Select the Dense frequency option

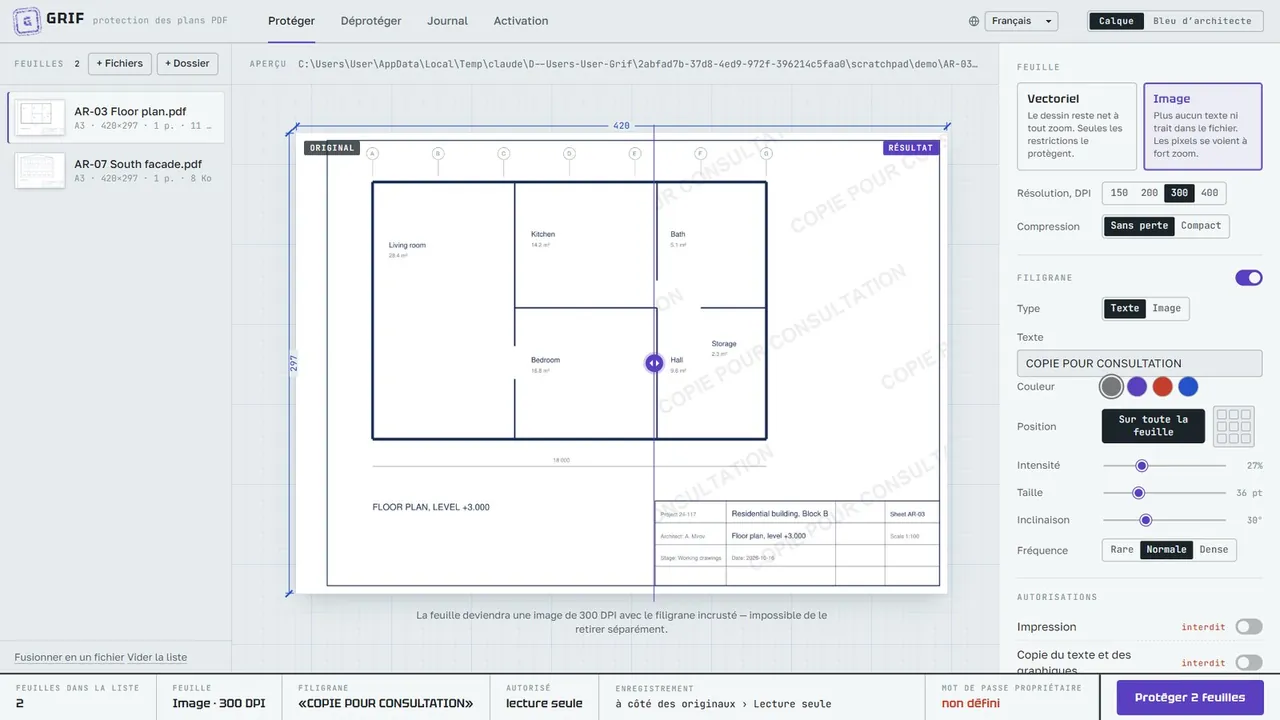[1214, 550]
